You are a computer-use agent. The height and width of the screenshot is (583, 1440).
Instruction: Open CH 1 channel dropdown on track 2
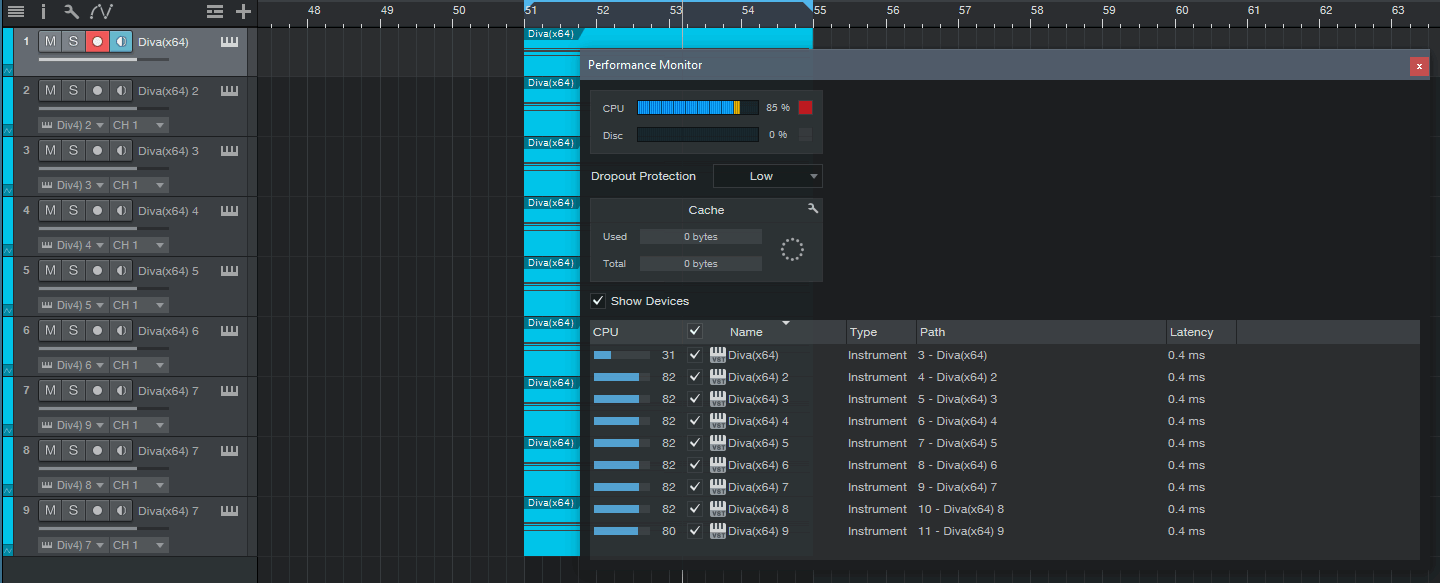point(139,125)
